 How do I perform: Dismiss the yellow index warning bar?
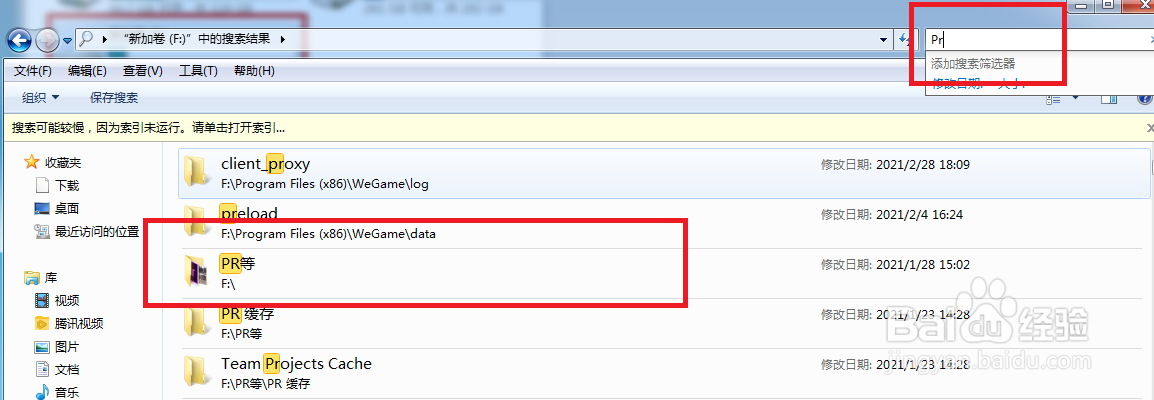1149,128
